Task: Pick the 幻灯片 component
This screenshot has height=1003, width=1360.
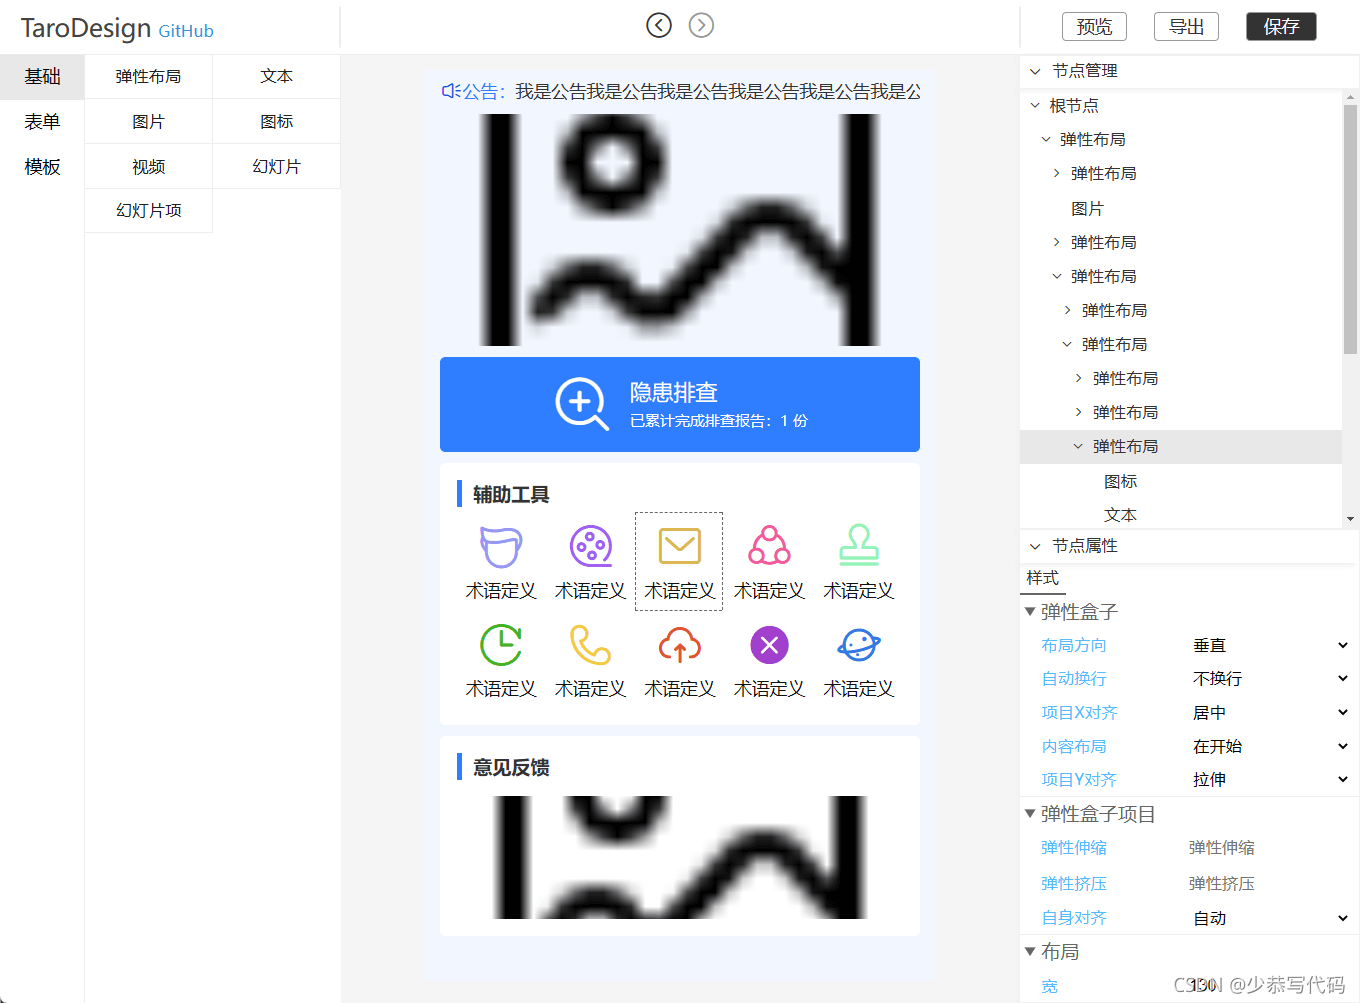Action: click(x=277, y=167)
